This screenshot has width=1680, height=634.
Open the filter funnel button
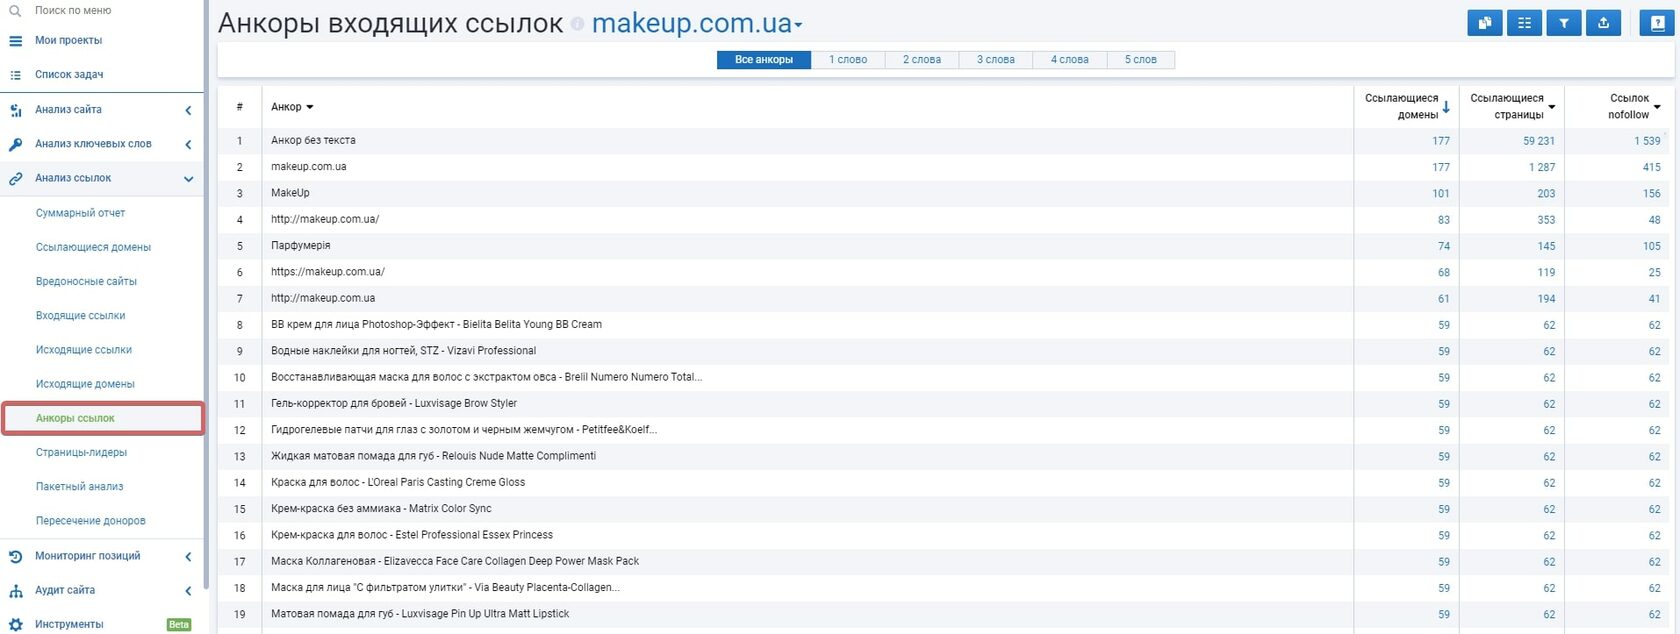(1563, 23)
